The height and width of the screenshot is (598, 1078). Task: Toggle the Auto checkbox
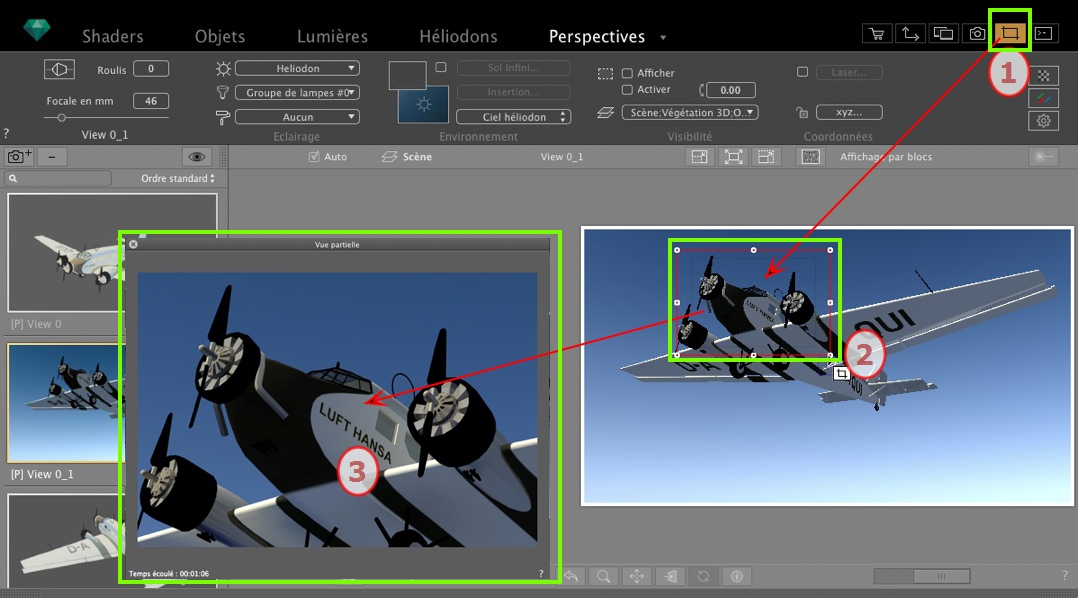click(x=314, y=157)
